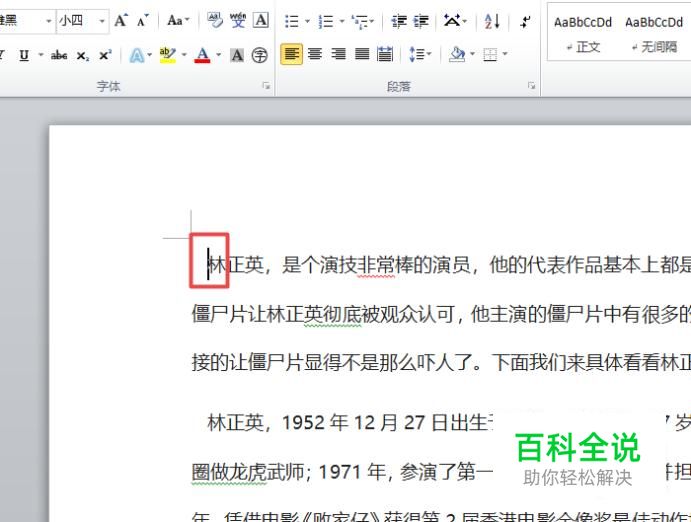Increase the paragraph indent

tap(421, 21)
